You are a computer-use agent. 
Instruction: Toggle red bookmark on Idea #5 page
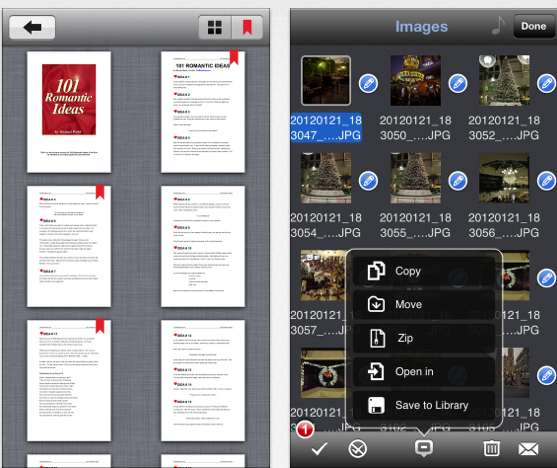point(100,192)
